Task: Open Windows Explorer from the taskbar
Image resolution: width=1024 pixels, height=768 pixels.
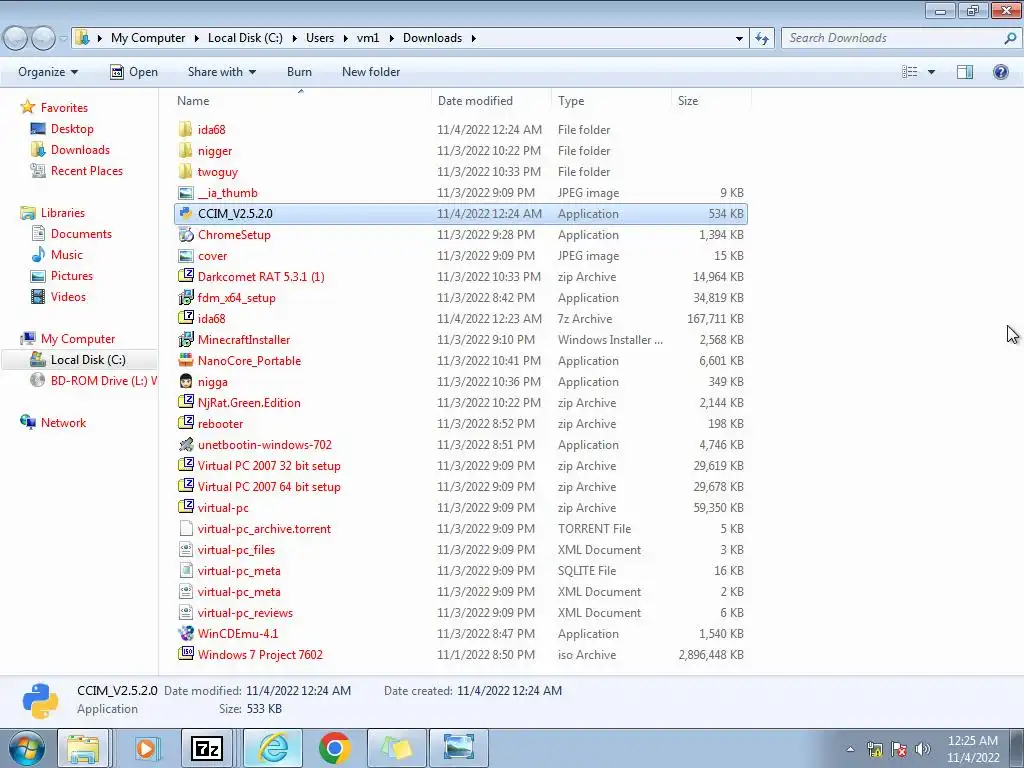Action: pos(83,748)
